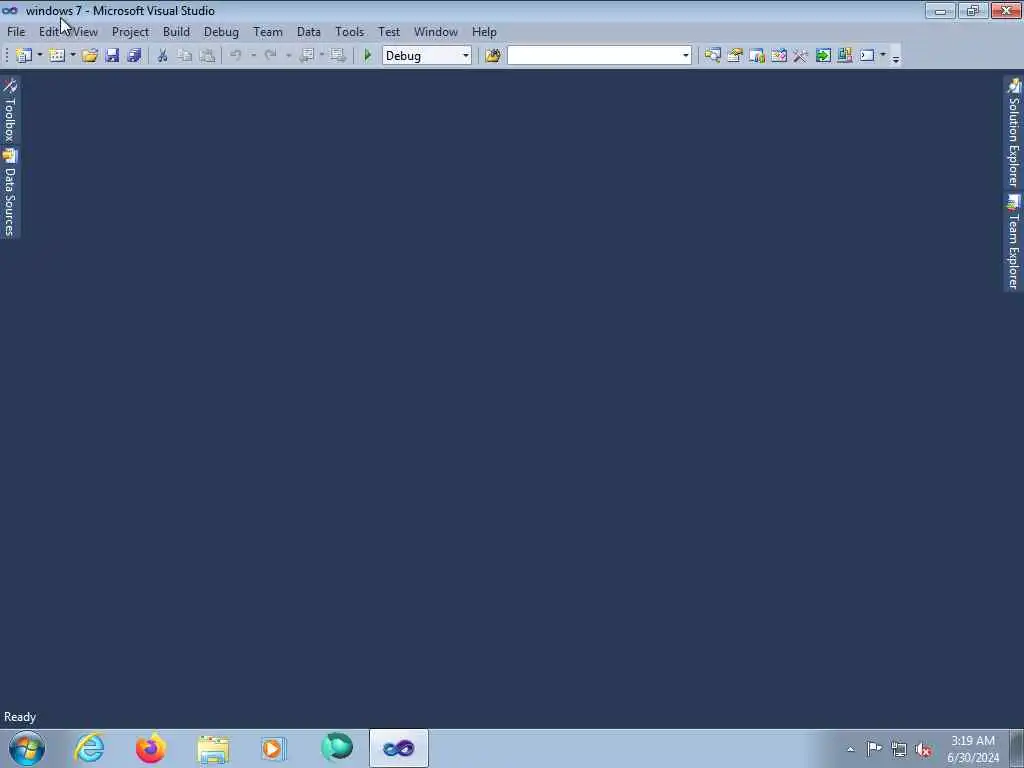Click the taskbar clock showing 3:19 AM

(x=973, y=749)
